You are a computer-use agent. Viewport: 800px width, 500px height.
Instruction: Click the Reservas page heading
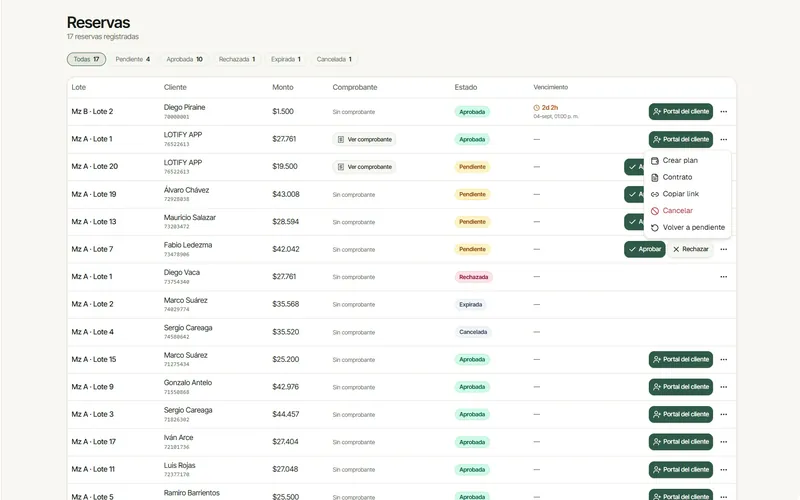[98, 22]
